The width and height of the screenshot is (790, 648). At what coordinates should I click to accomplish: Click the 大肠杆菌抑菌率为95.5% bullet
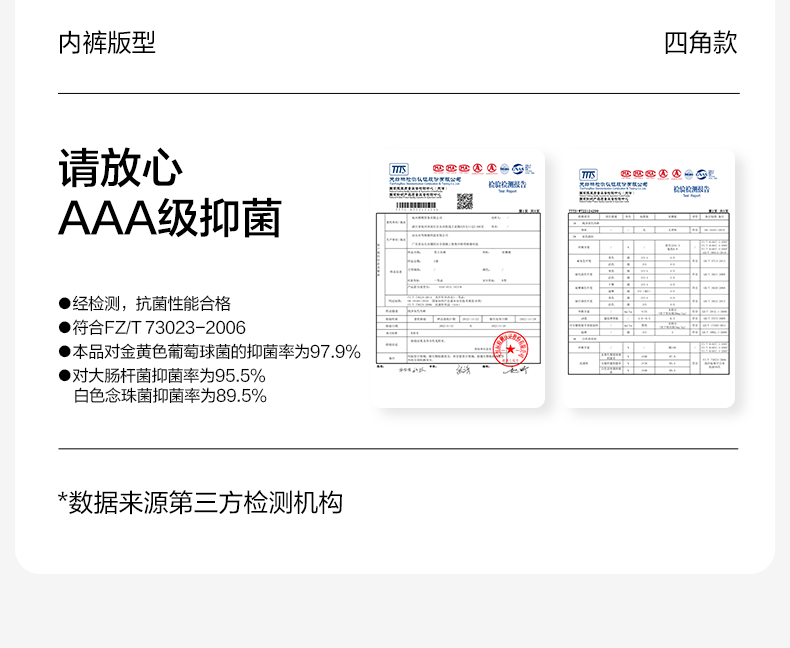[162, 376]
